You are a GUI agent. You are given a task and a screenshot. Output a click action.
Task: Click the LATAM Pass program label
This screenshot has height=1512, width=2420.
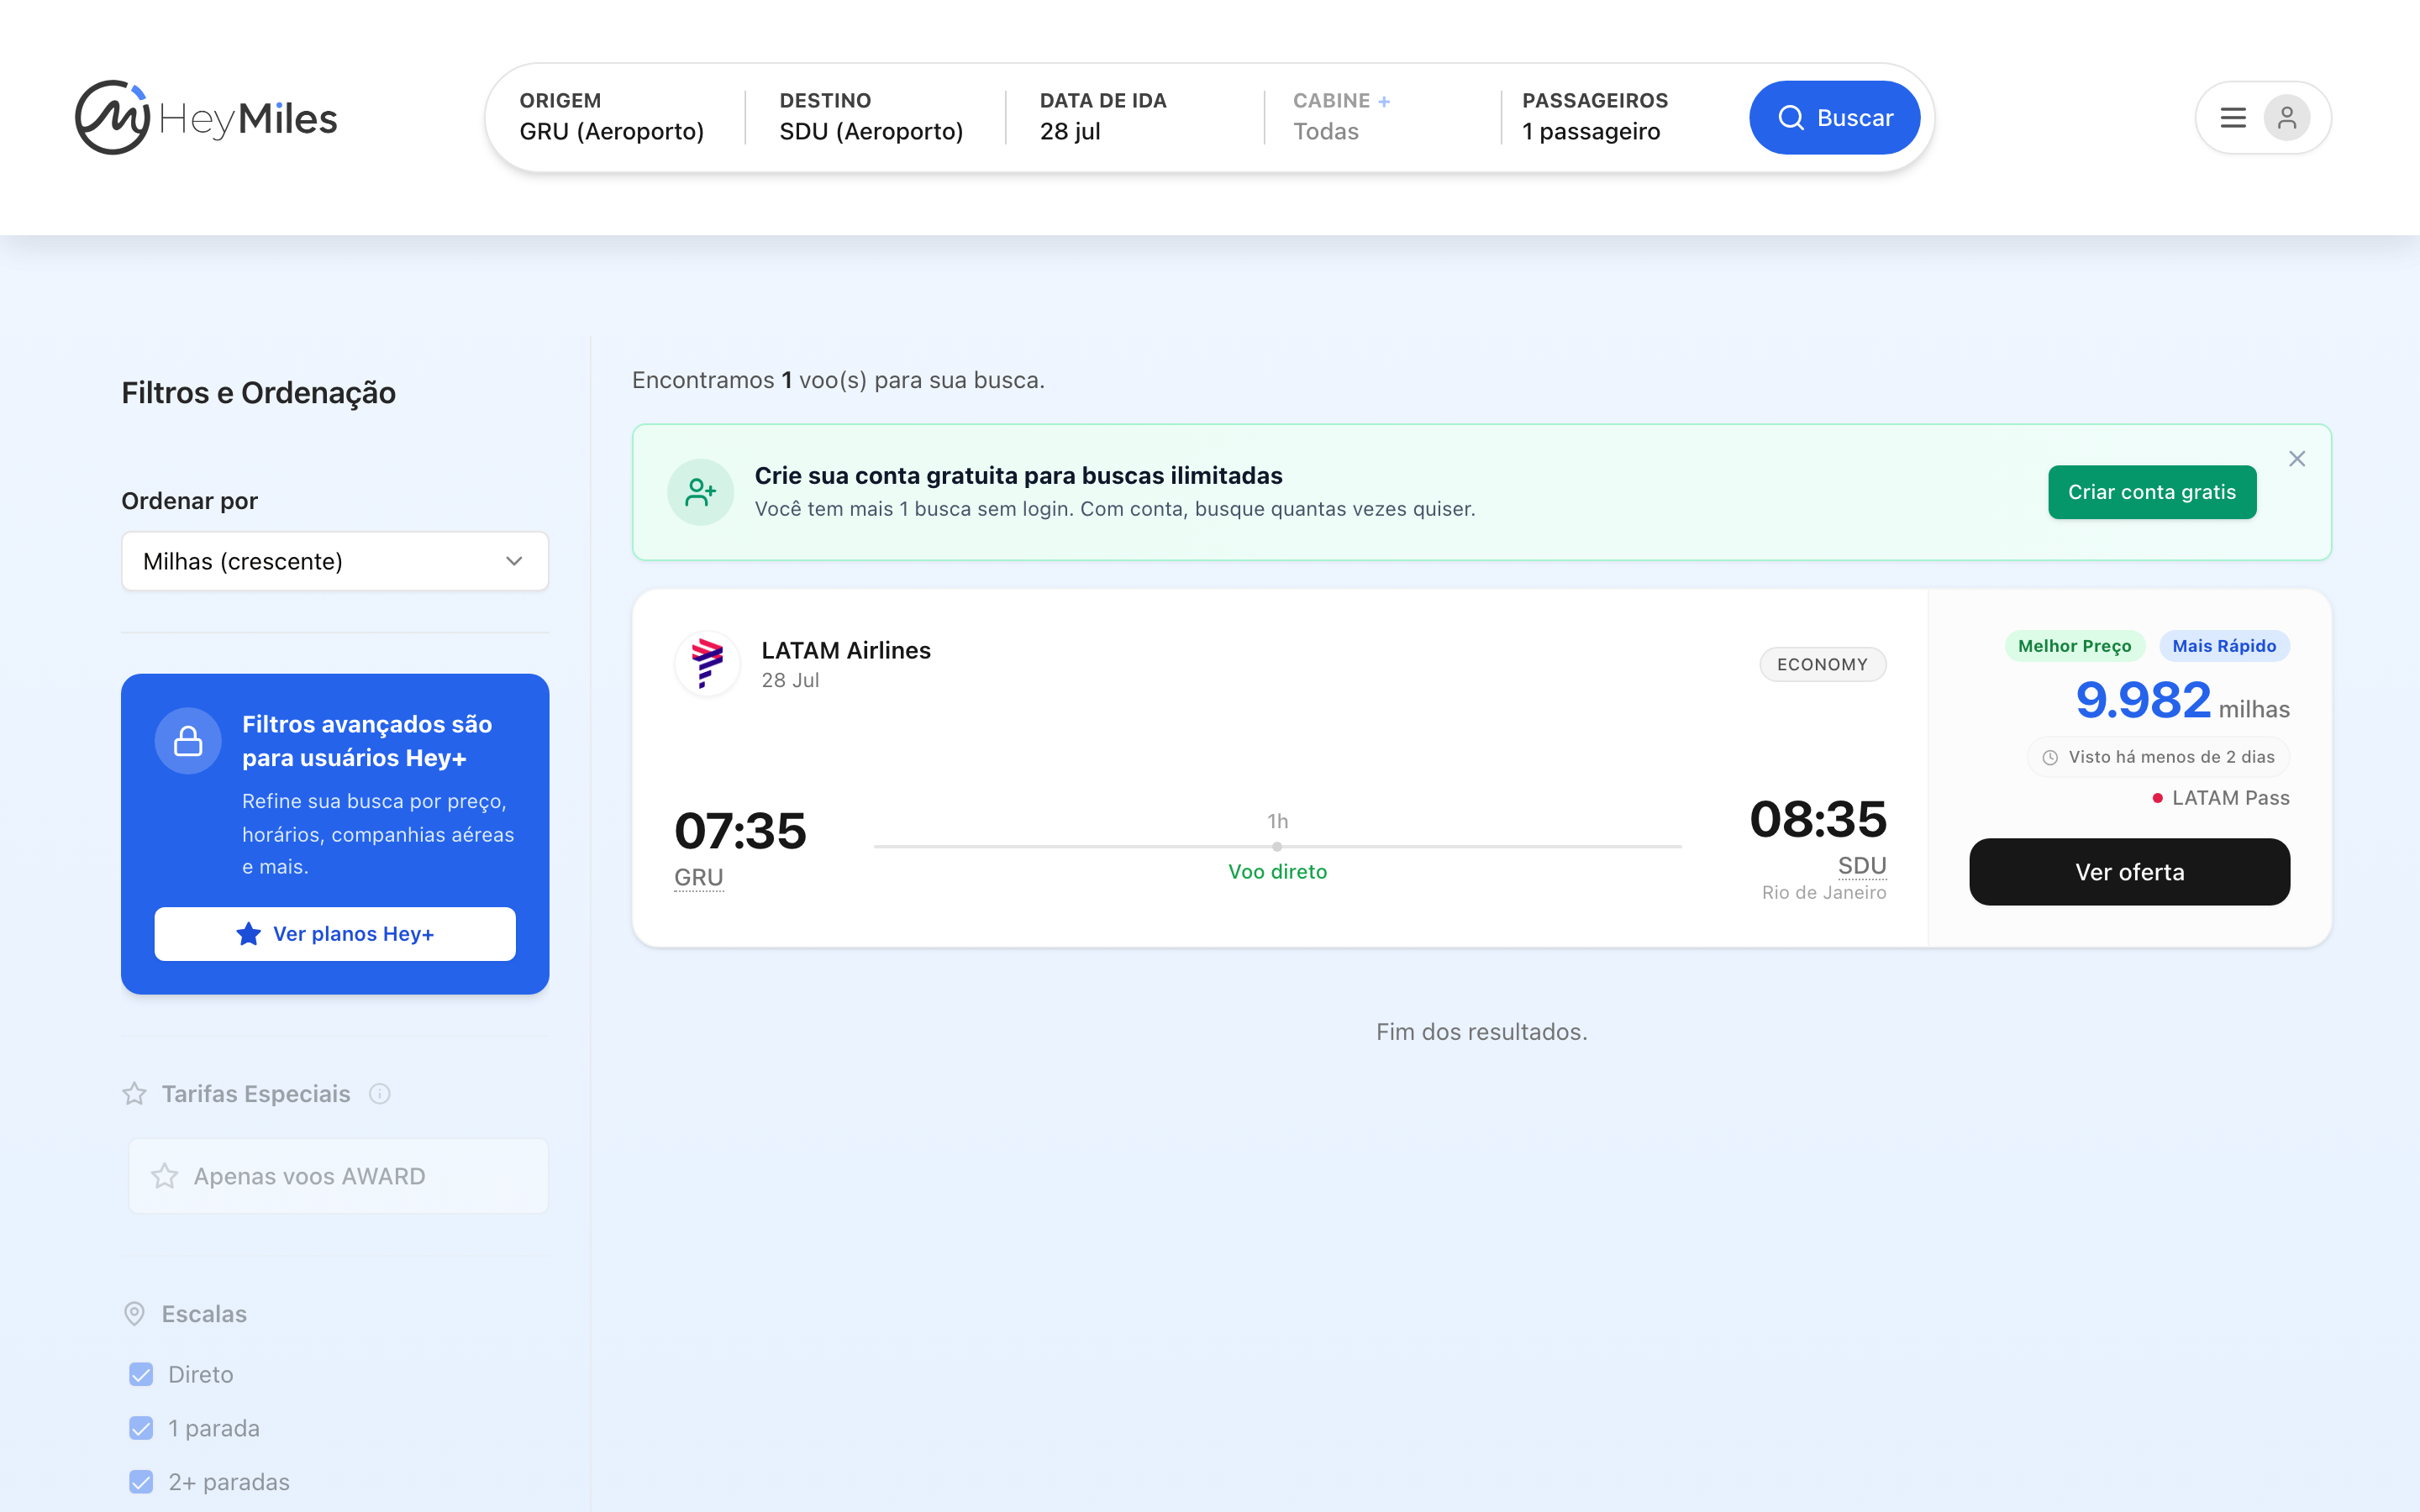2231,798
